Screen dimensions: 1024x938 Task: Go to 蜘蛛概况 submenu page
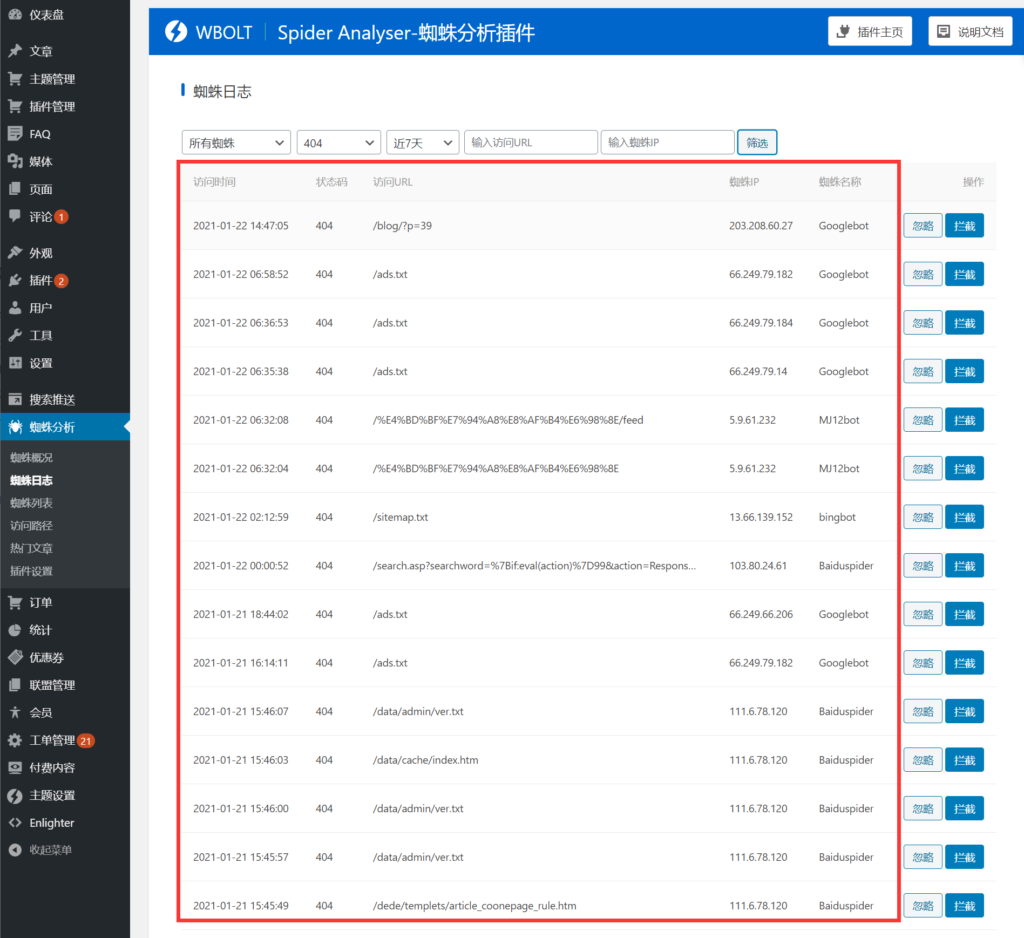[x=31, y=458]
